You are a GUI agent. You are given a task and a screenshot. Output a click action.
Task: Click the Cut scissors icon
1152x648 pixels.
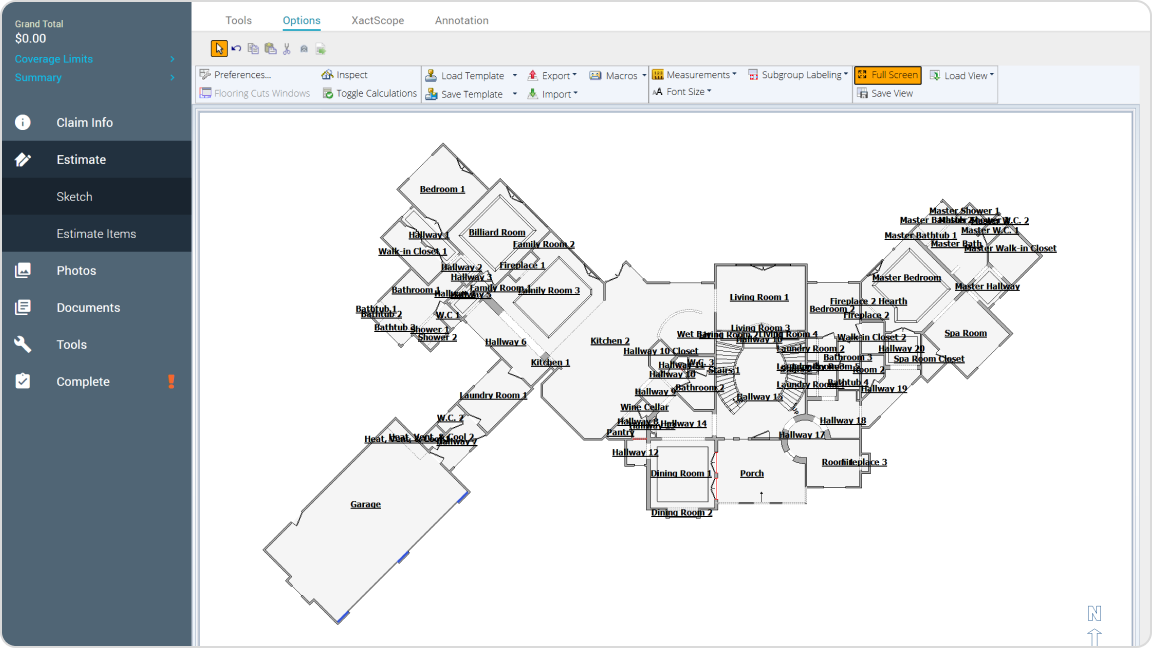286,47
